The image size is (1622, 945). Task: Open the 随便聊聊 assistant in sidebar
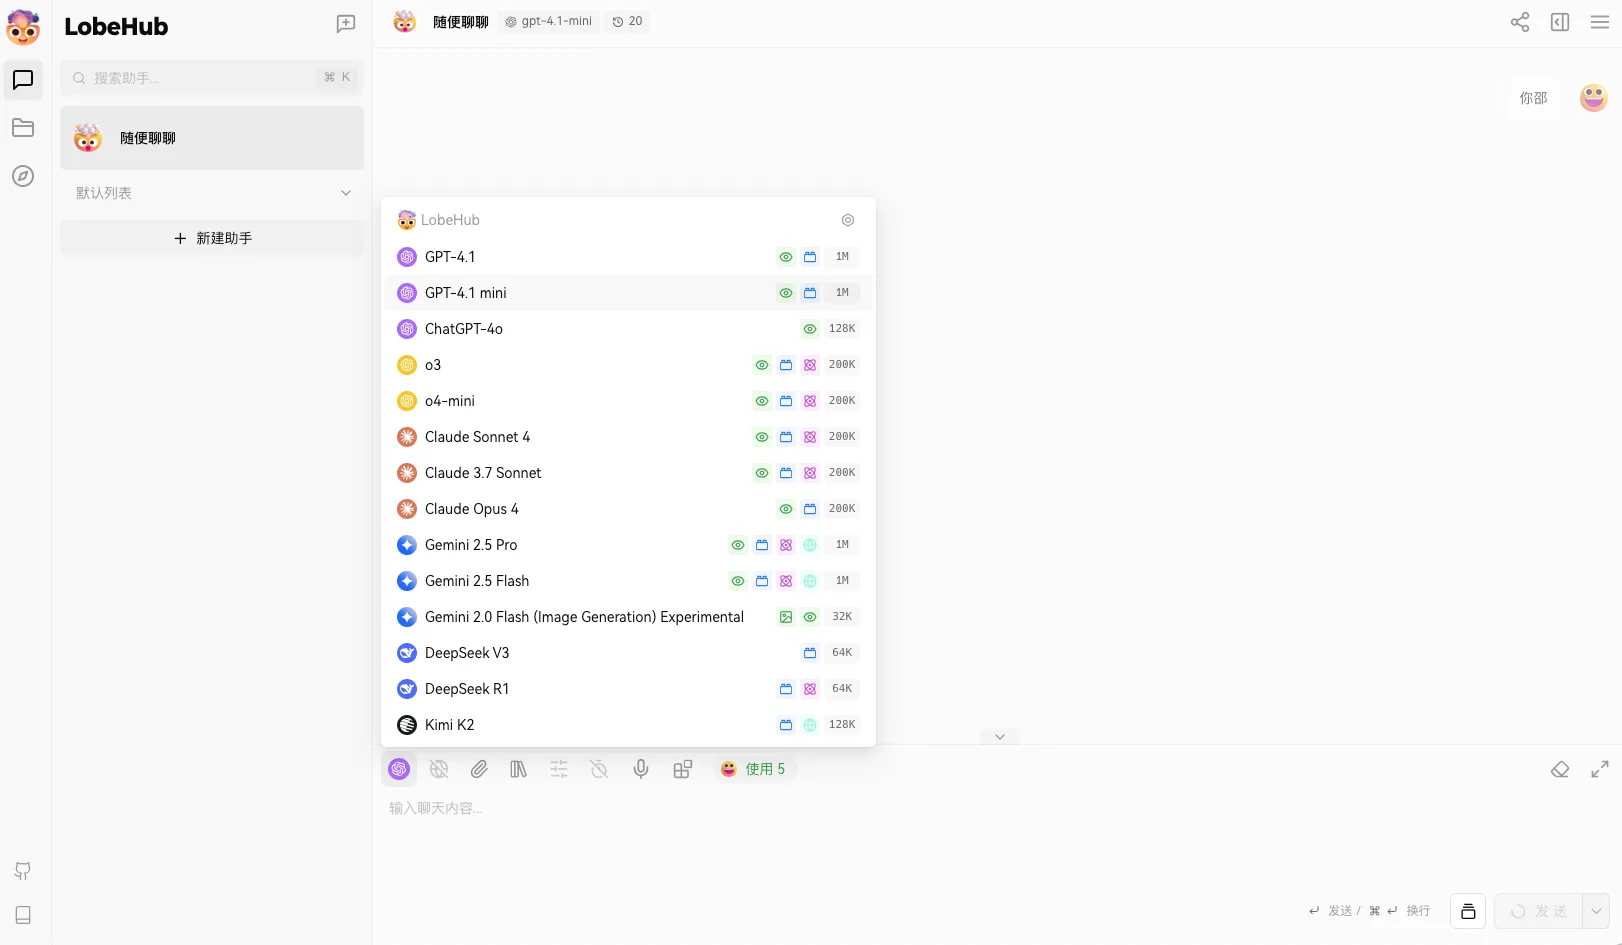click(212, 138)
